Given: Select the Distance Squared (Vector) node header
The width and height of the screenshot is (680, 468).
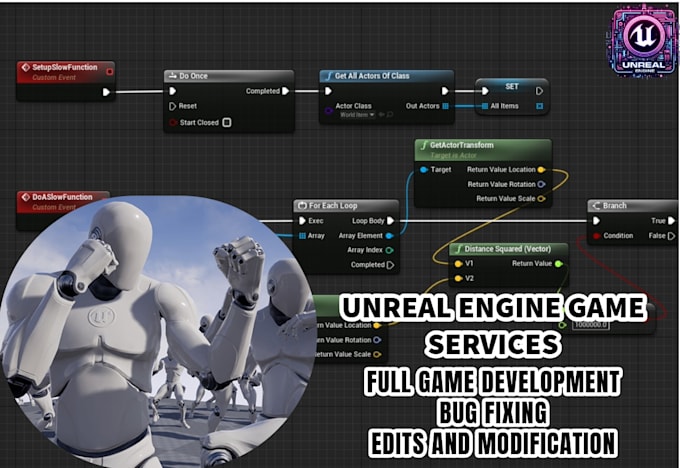Looking at the screenshot, I should [x=508, y=249].
